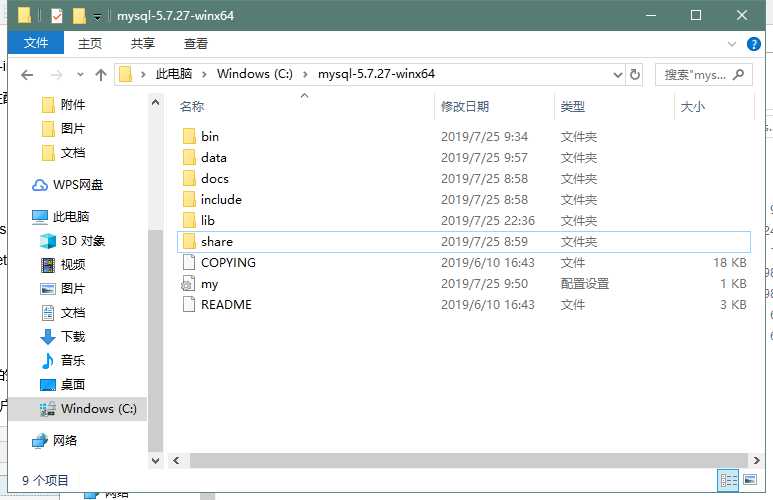Screen dimensions: 773x500
Task: Navigate to 此电脑 in breadcrumb path
Action: click(x=174, y=74)
